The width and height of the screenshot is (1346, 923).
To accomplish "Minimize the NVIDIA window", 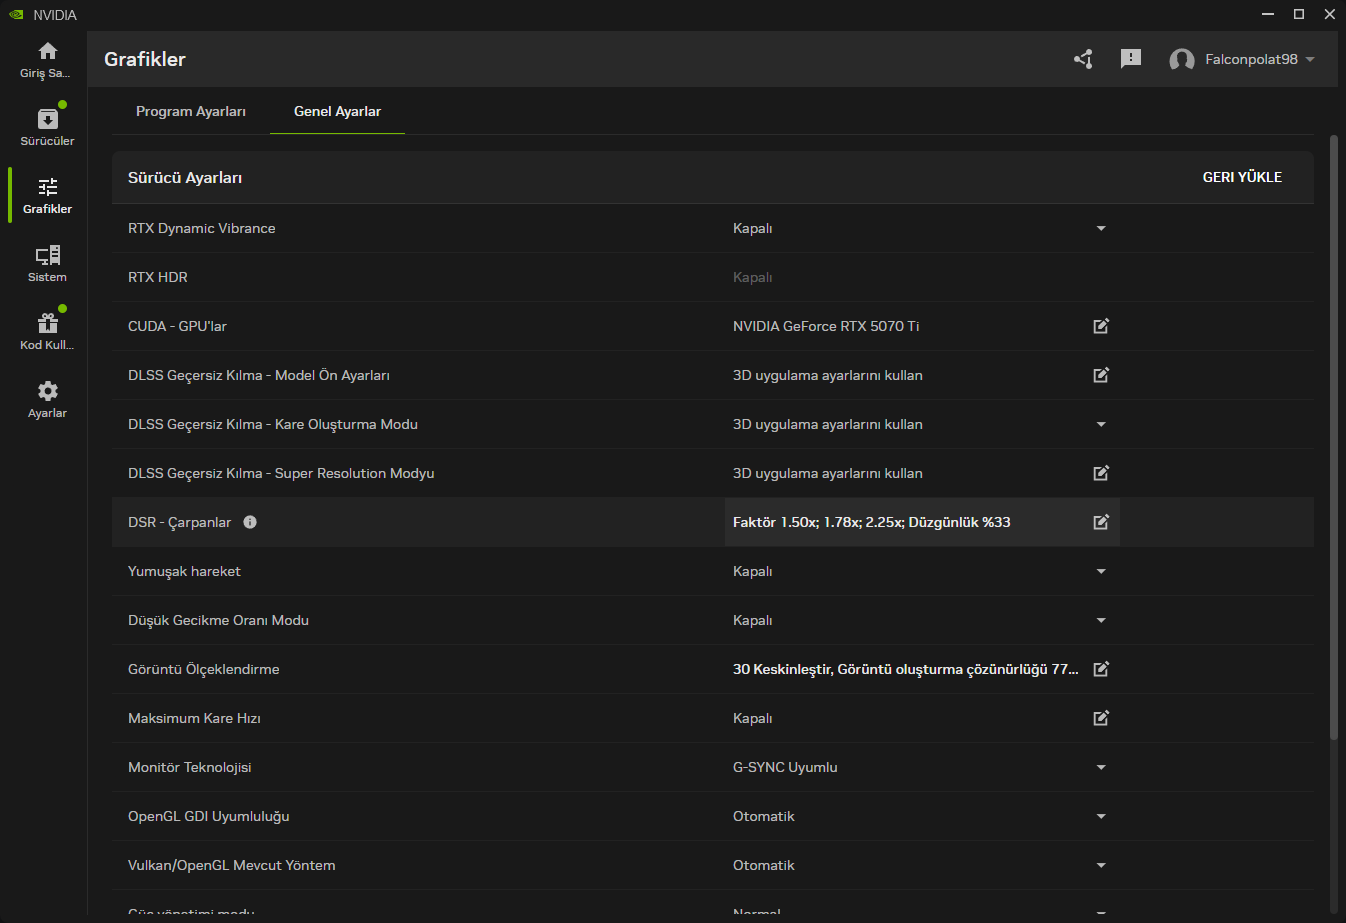I will coord(1268,14).
